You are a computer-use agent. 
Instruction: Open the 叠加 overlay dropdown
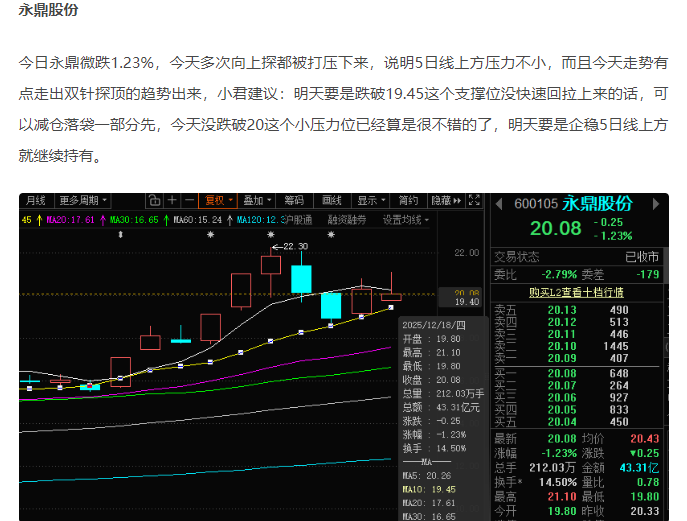(x=257, y=201)
